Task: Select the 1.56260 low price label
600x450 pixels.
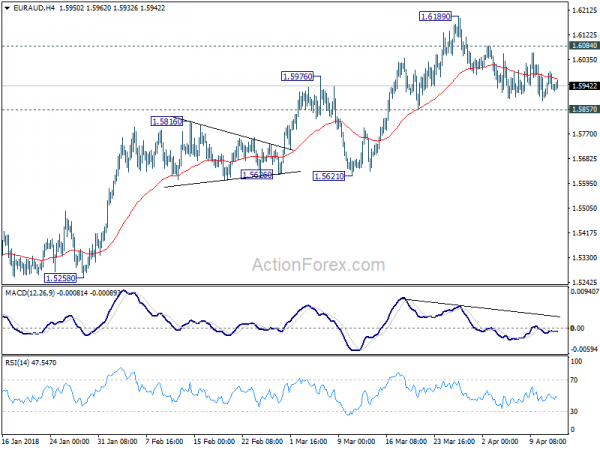Action: point(257,175)
